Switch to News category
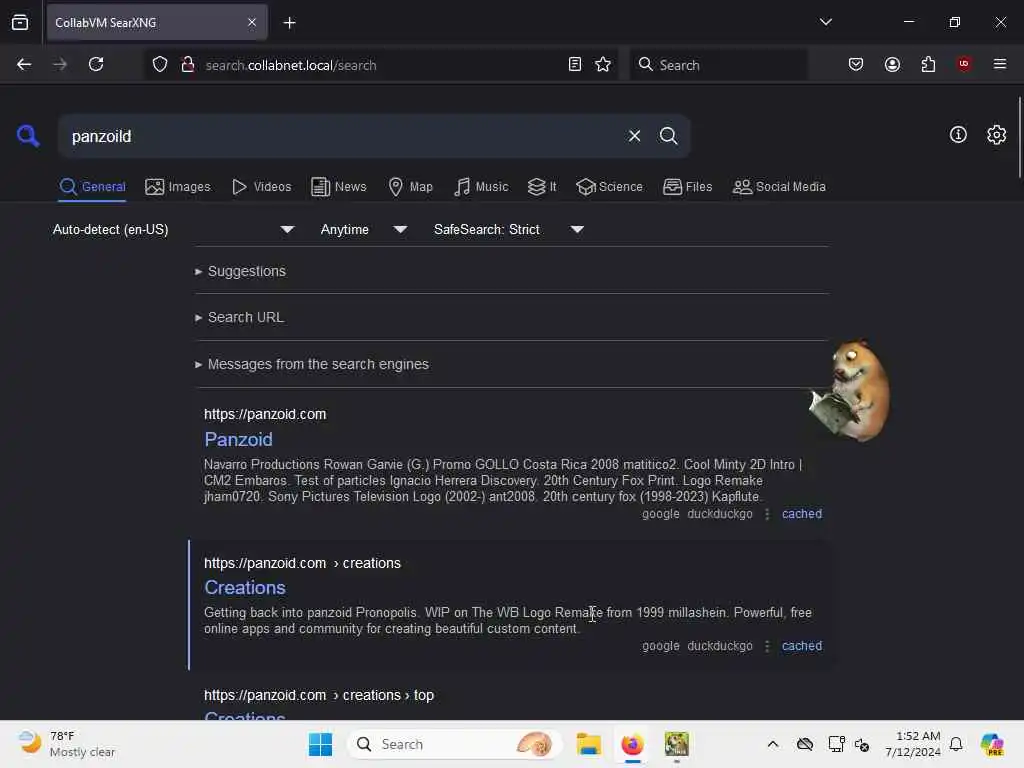This screenshot has width=1024, height=768. click(338, 187)
